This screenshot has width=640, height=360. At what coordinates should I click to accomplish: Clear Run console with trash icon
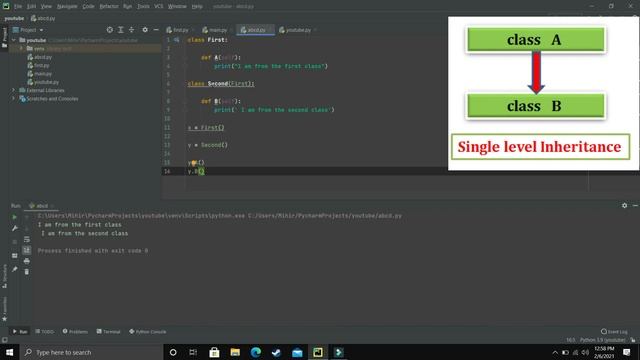point(27,271)
